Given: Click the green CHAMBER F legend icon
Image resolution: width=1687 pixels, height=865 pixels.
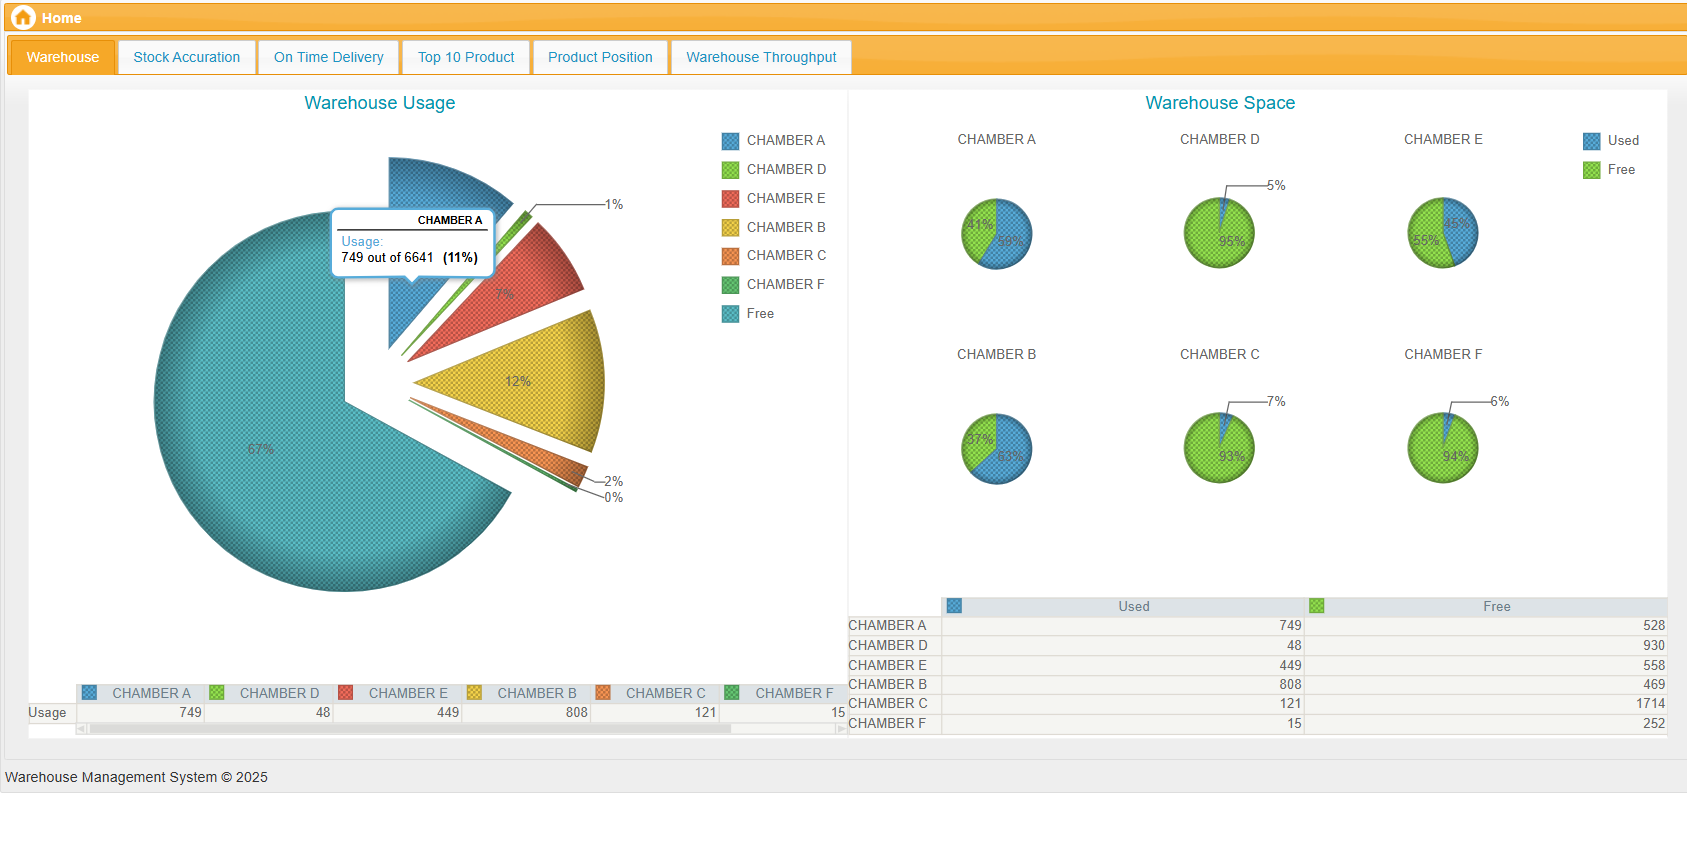Looking at the screenshot, I should 731,285.
